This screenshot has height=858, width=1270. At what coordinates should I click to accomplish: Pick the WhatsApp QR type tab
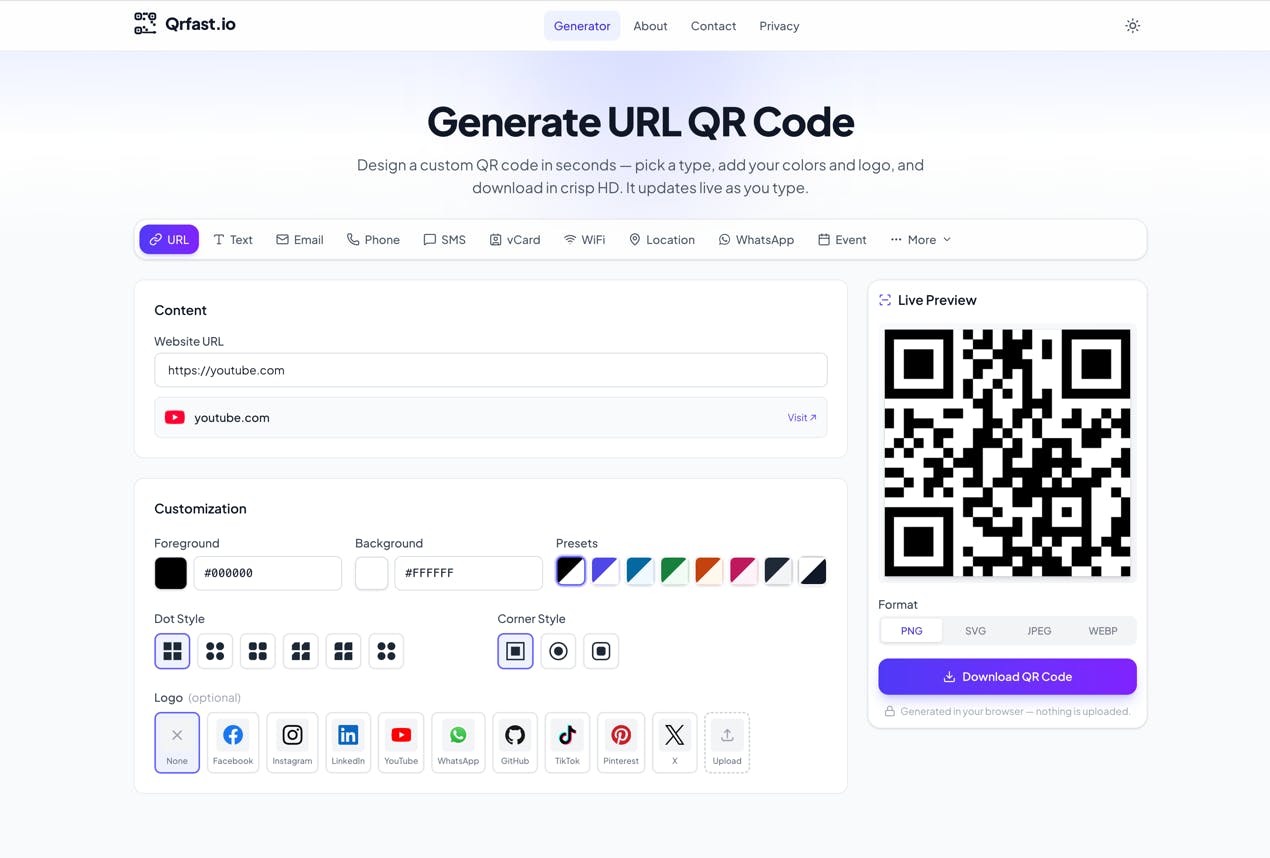[756, 240]
